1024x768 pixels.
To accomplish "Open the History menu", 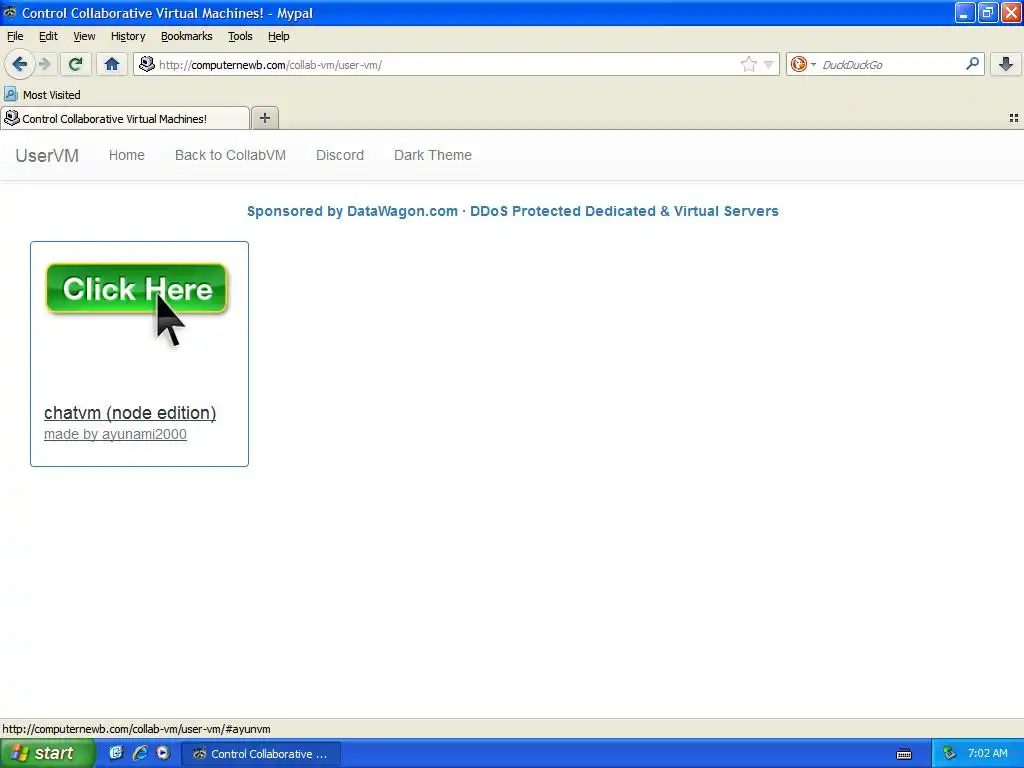I will coord(128,36).
